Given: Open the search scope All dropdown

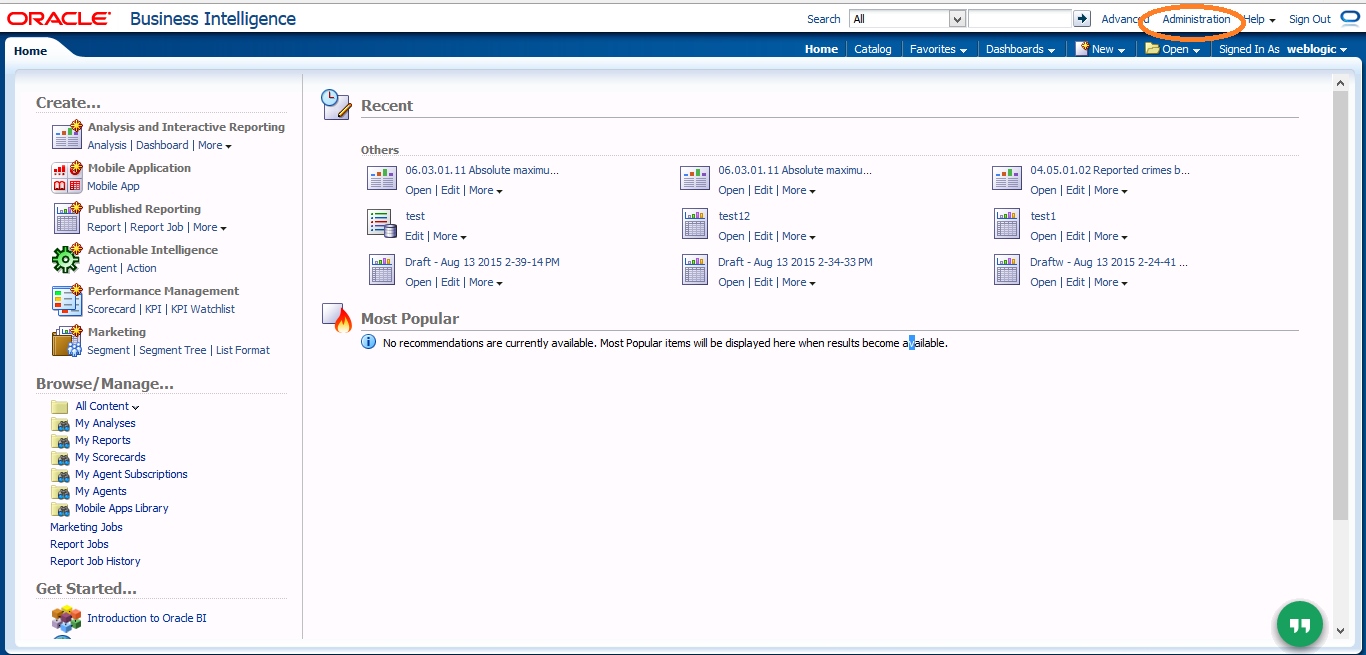Looking at the screenshot, I should [956, 19].
